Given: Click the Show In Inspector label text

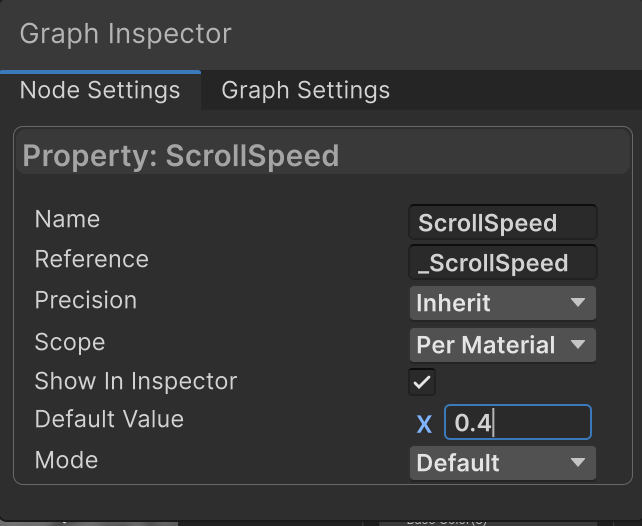Looking at the screenshot, I should (x=135, y=381).
